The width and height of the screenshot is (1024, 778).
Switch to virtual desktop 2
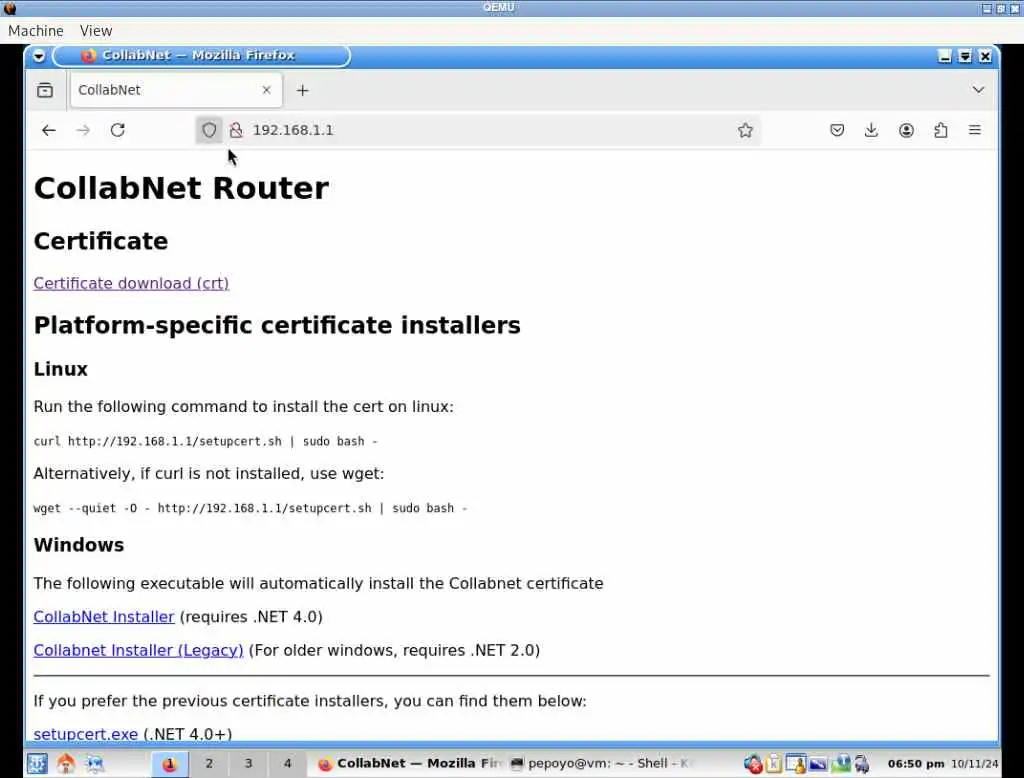[209, 764]
